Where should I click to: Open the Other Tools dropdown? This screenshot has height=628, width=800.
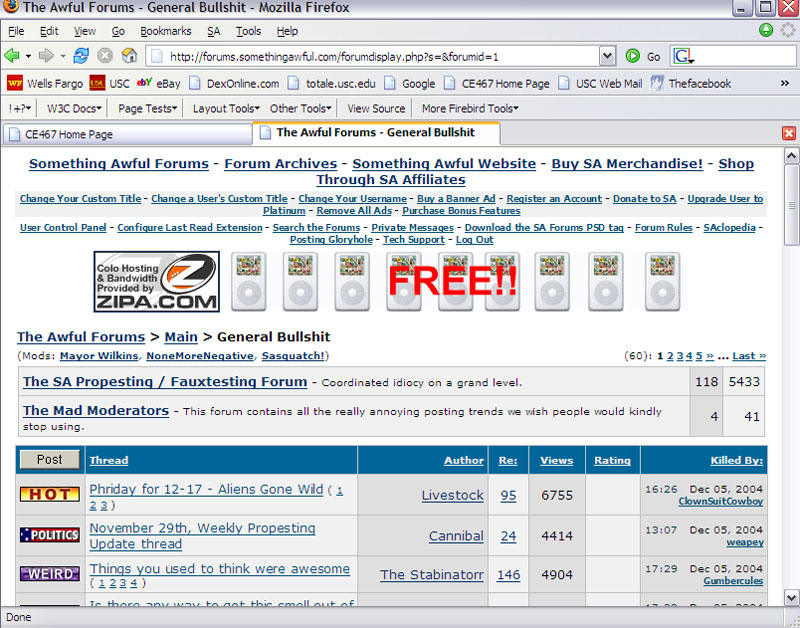(301, 109)
